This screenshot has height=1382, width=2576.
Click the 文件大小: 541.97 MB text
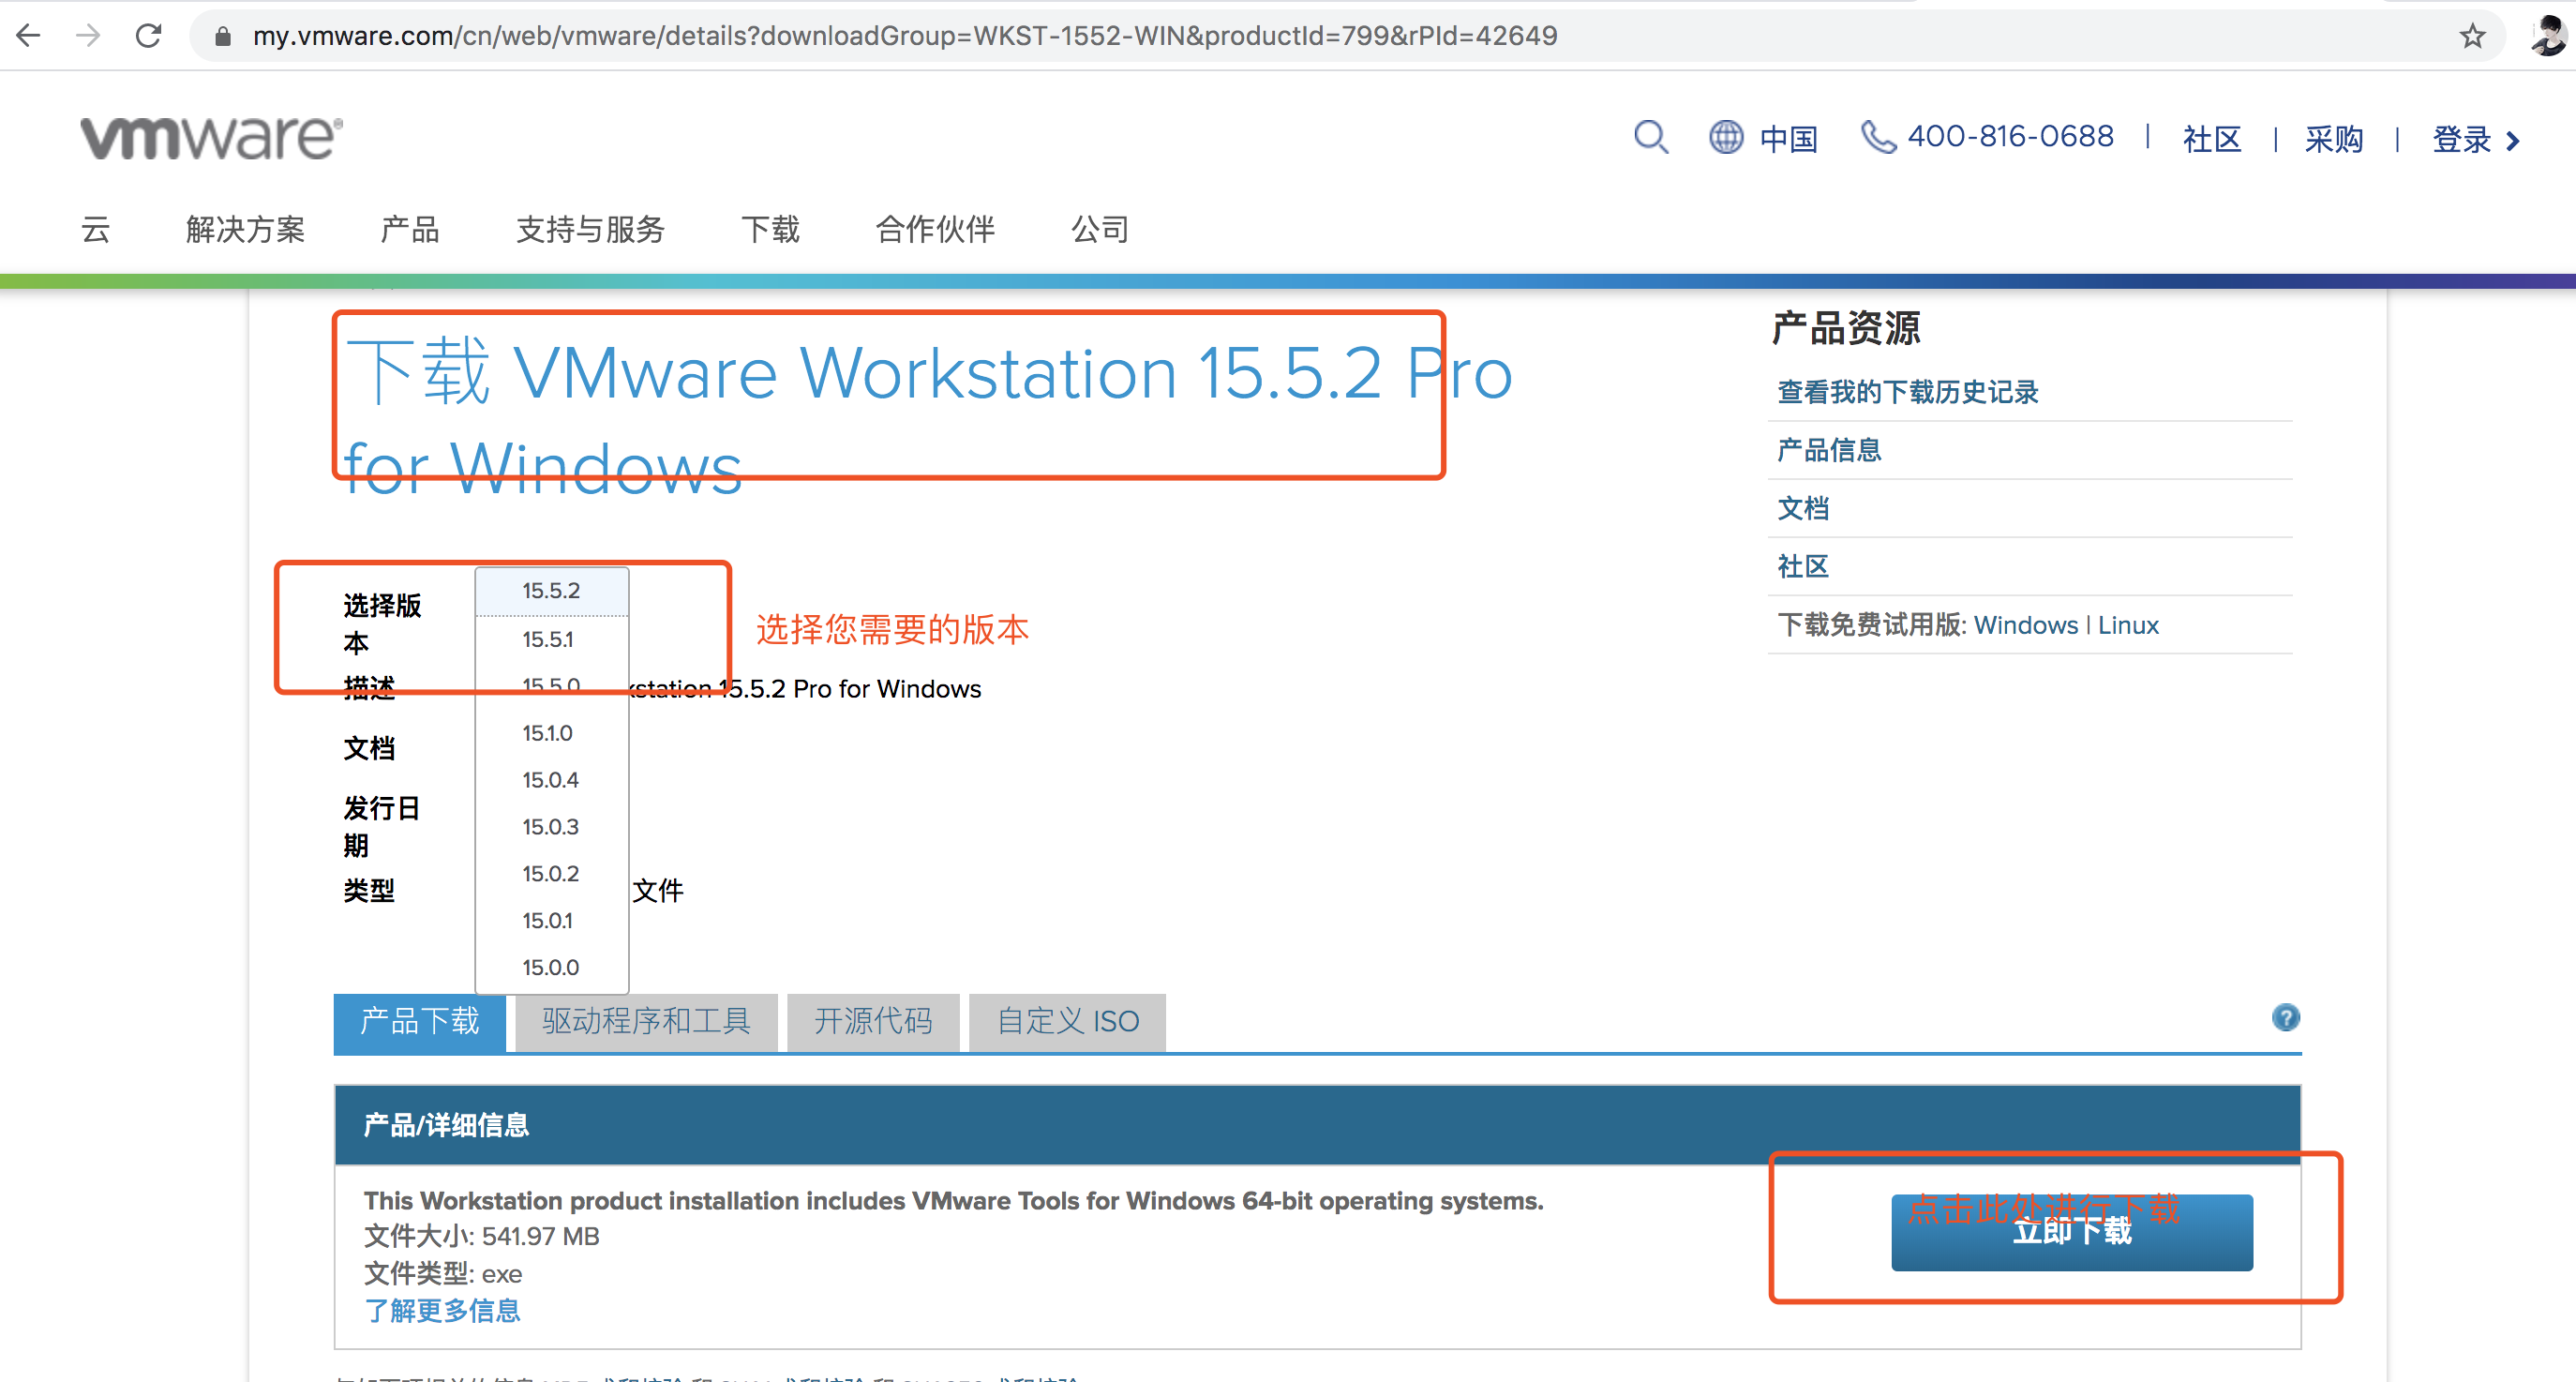coord(482,1236)
